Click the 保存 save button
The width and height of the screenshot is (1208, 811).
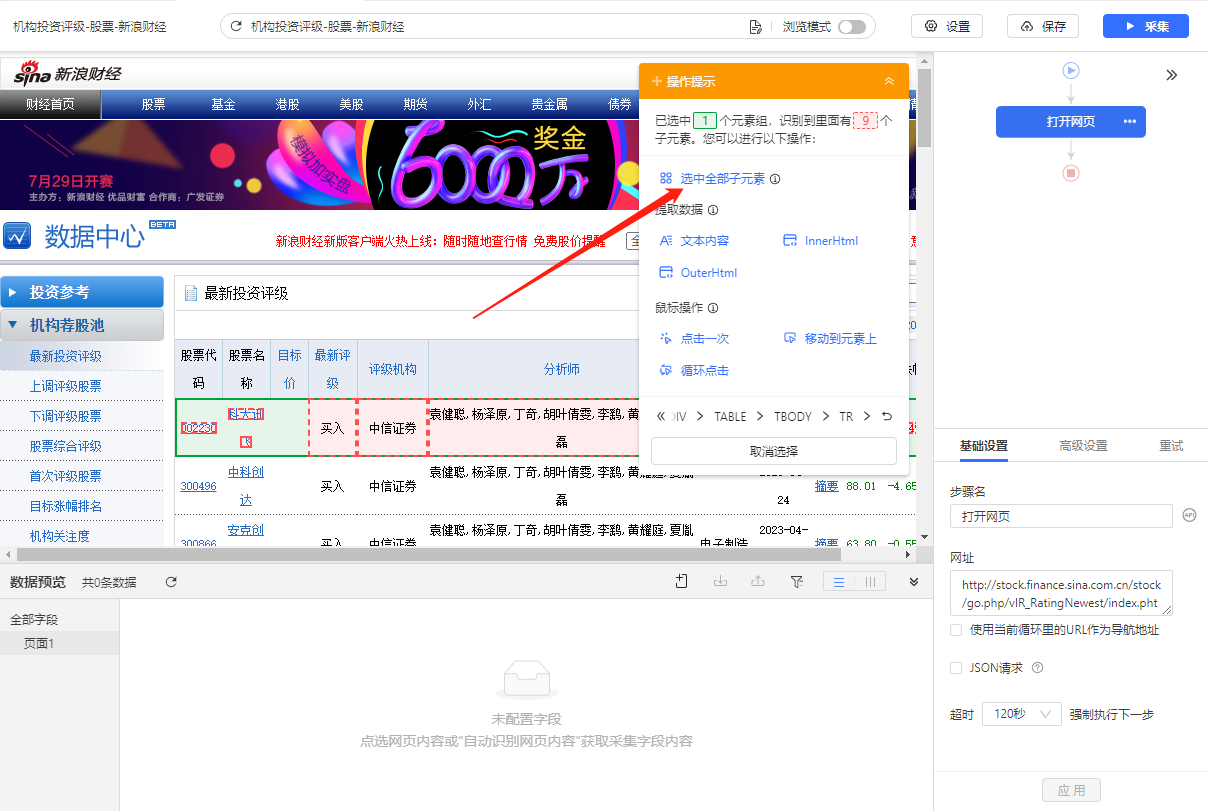click(x=1043, y=26)
